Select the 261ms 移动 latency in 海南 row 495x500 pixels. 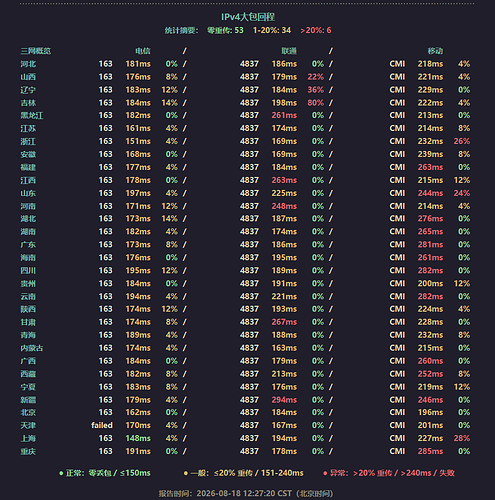point(430,257)
